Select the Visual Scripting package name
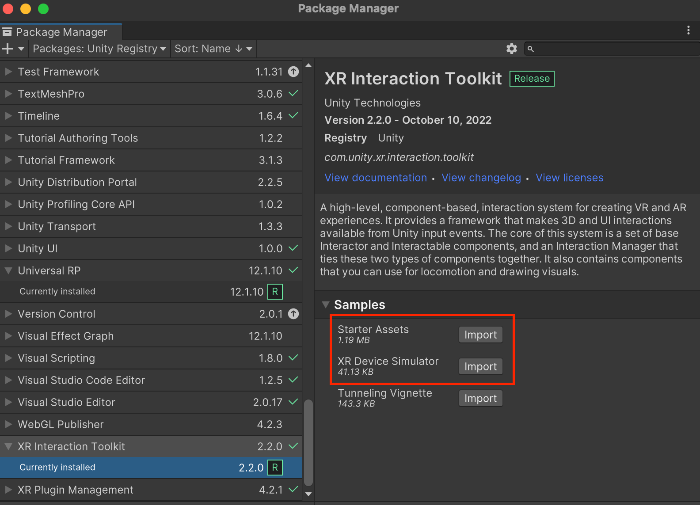Screen dimensions: 700x505 [56, 358]
